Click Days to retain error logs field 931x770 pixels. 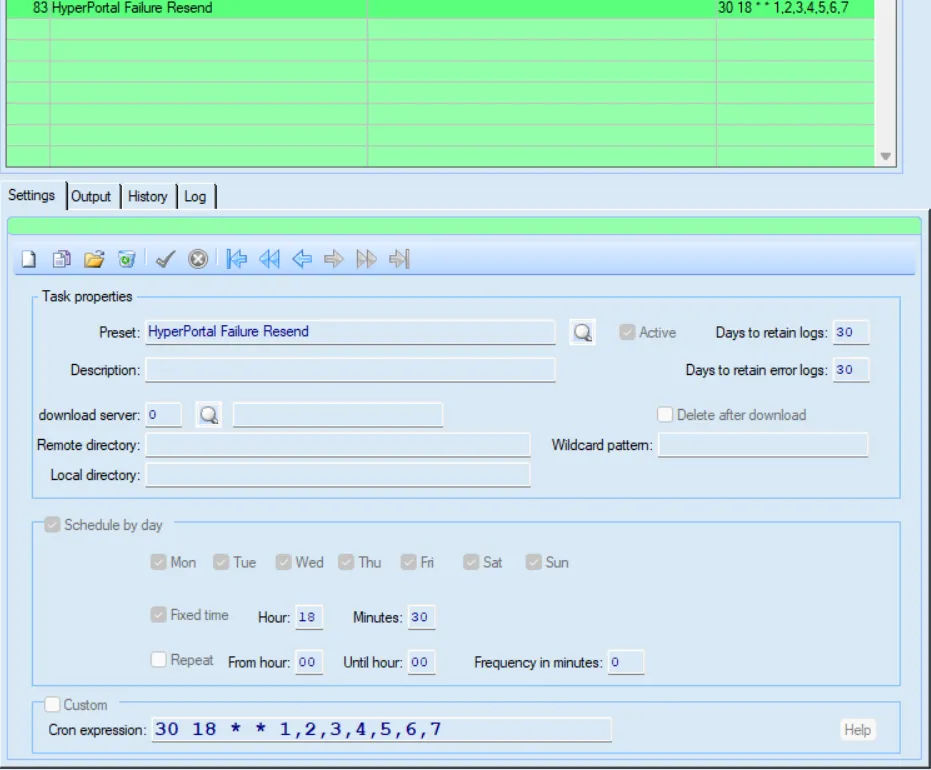(x=851, y=370)
